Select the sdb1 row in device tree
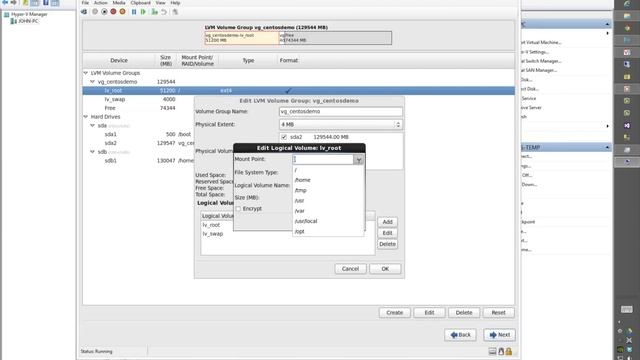This screenshot has height=360, width=640. [x=298, y=161]
